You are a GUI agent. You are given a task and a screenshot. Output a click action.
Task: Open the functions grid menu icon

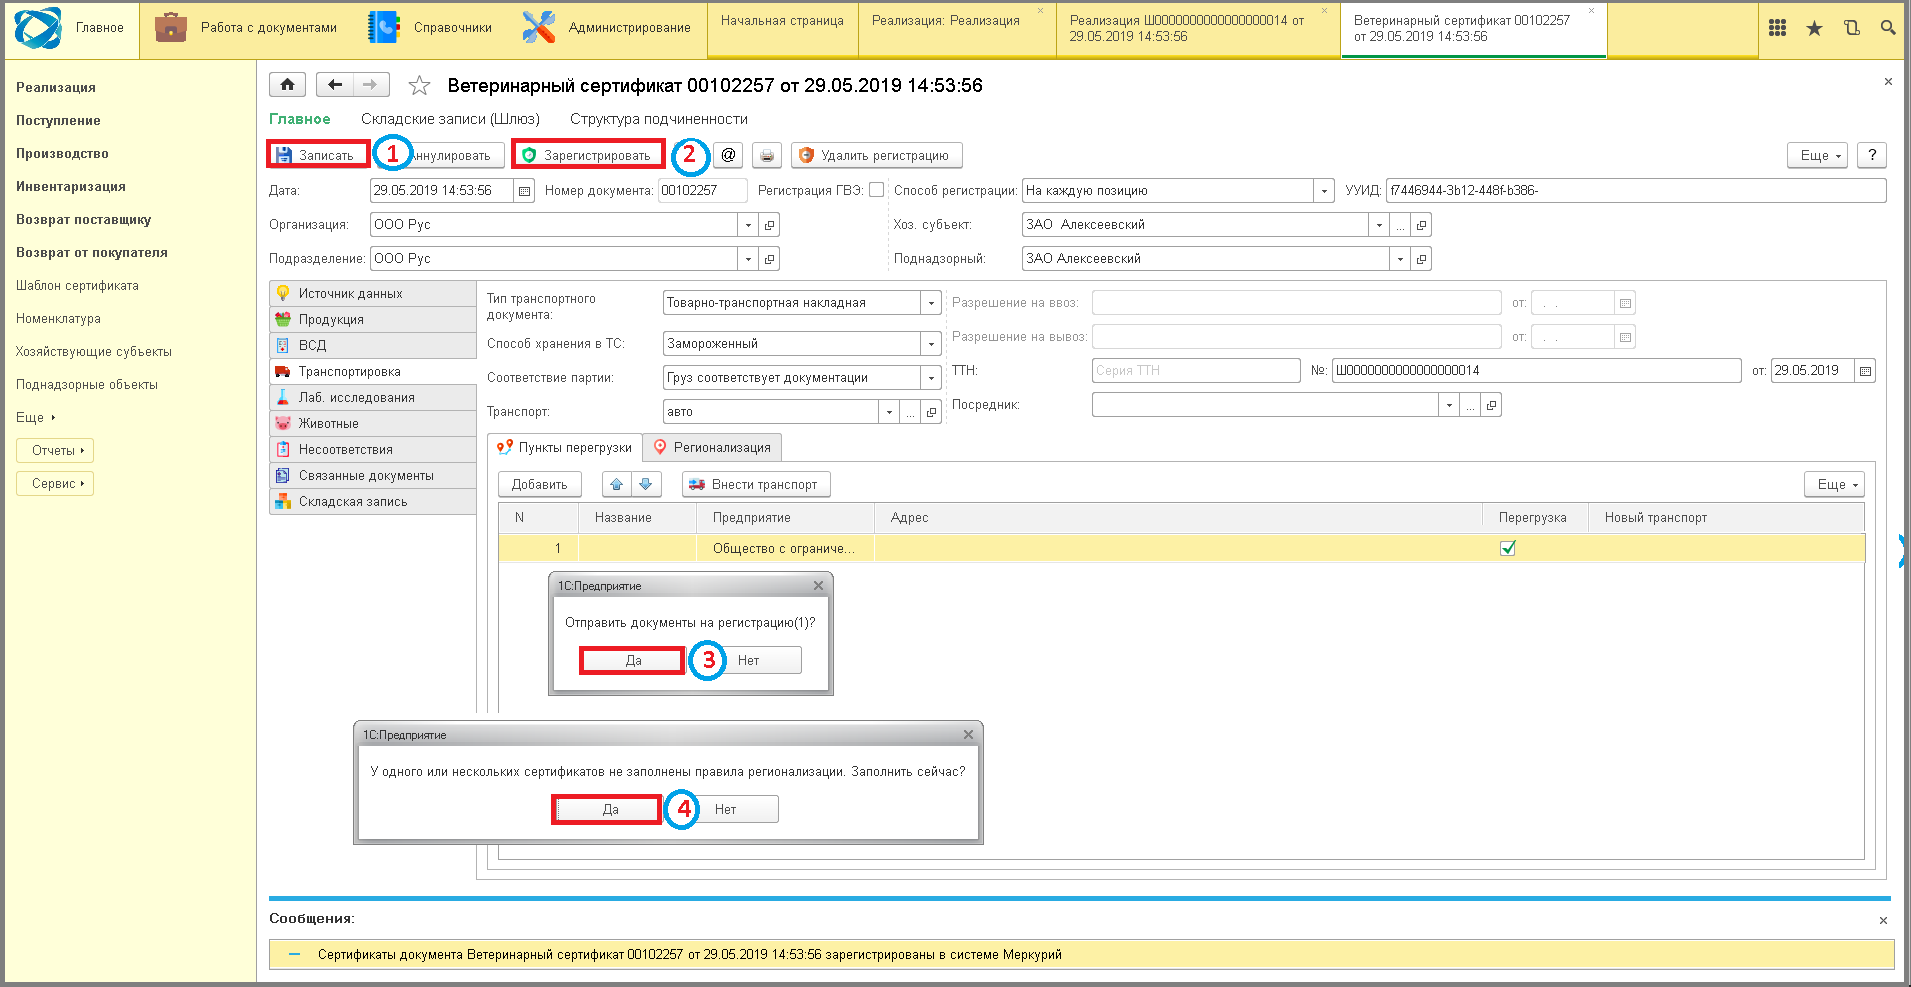point(1777,28)
